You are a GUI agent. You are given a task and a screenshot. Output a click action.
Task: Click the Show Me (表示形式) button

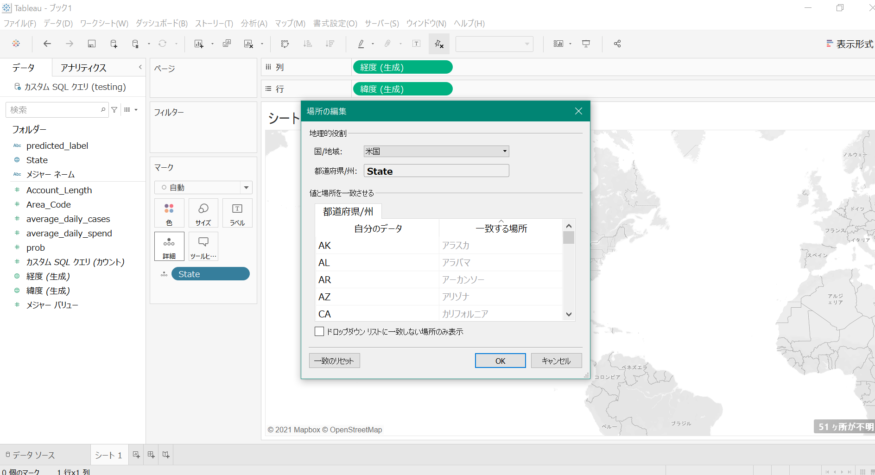(x=849, y=44)
